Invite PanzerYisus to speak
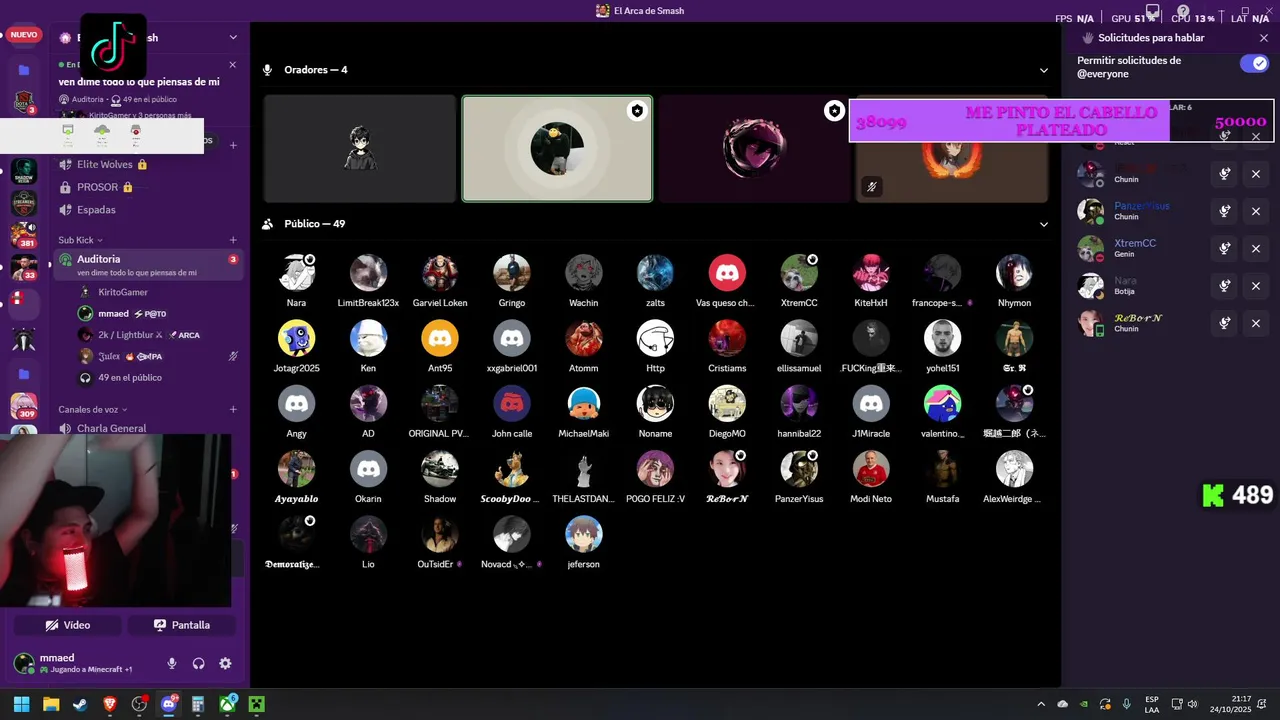The height and width of the screenshot is (720, 1280). tap(1224, 211)
